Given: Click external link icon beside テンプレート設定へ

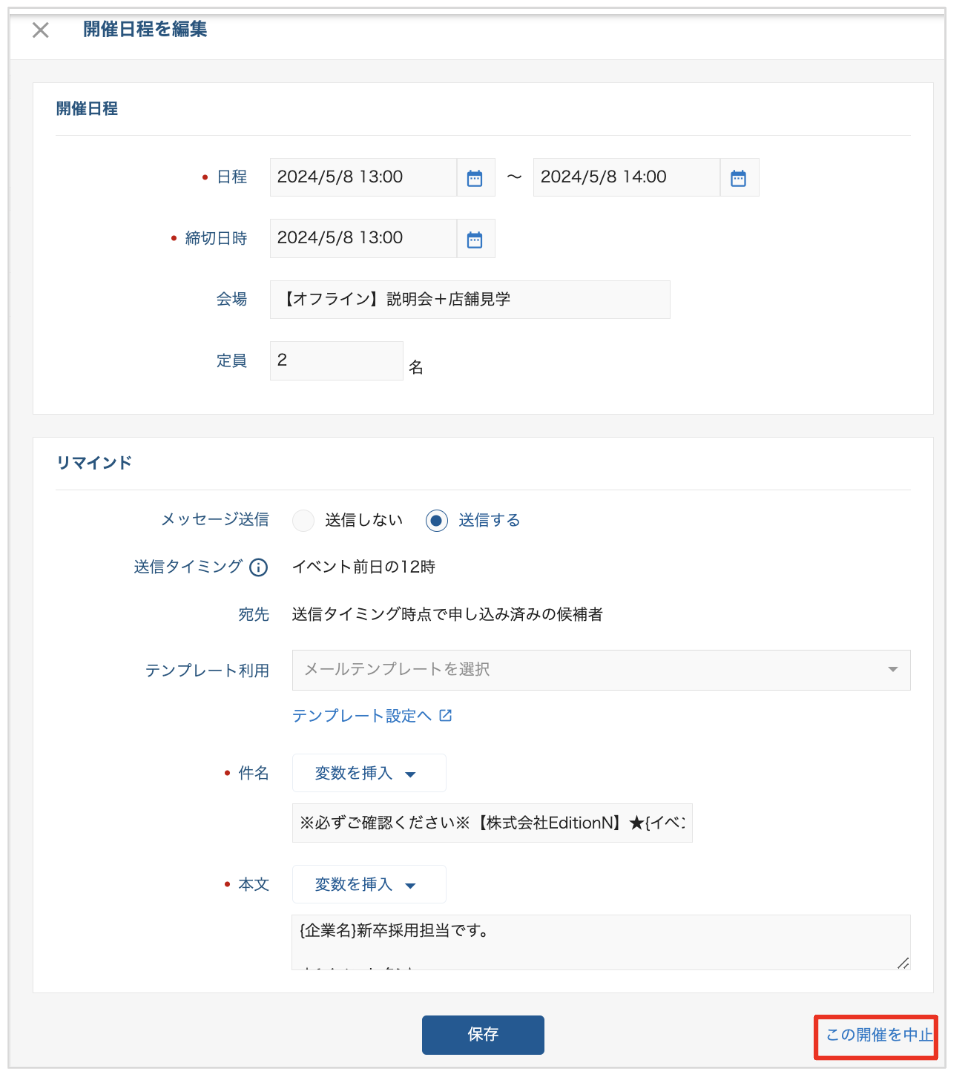Looking at the screenshot, I should click(x=446, y=716).
